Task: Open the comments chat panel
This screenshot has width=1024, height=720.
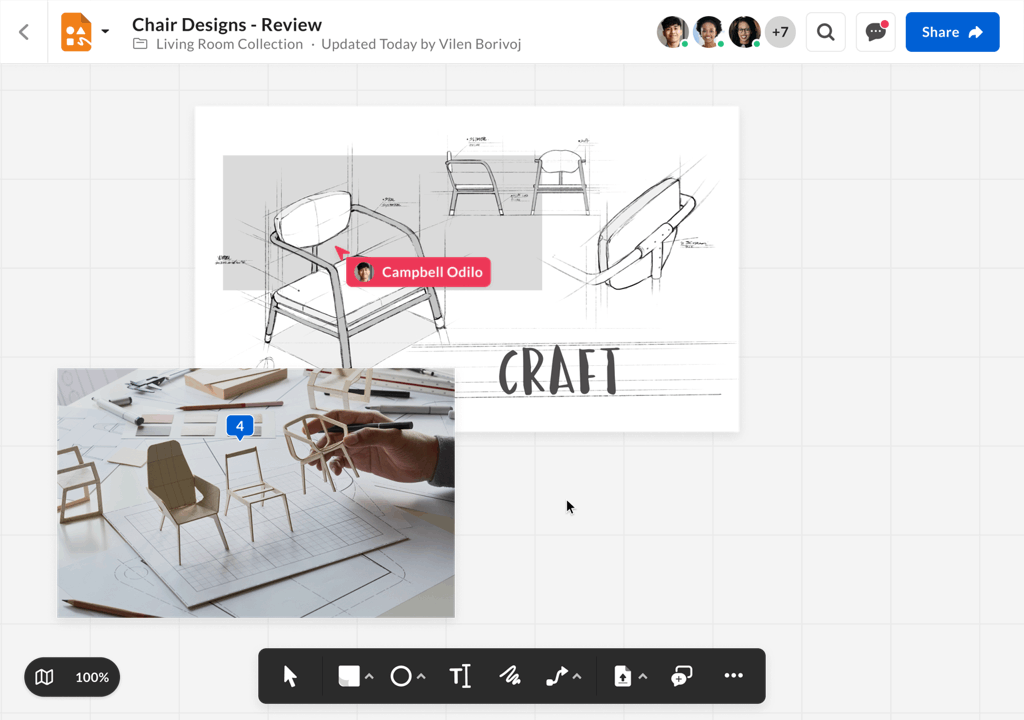Action: [875, 32]
